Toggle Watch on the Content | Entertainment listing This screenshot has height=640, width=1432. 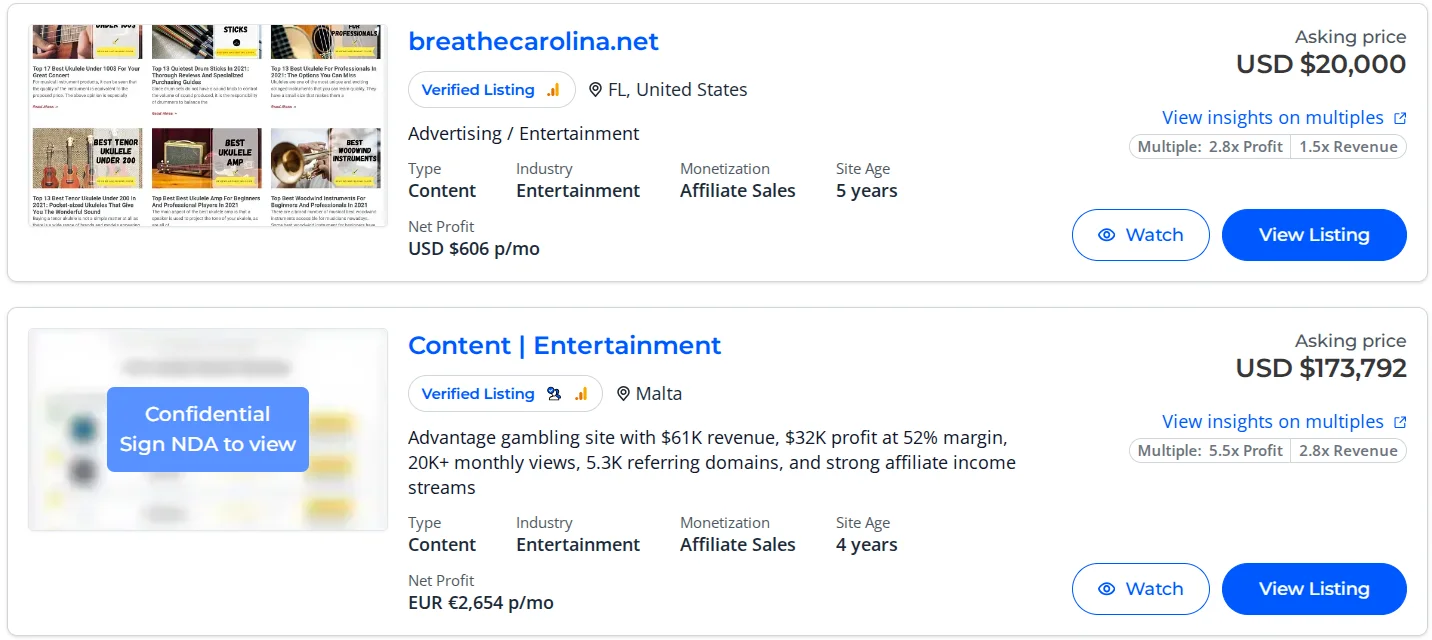click(1140, 589)
